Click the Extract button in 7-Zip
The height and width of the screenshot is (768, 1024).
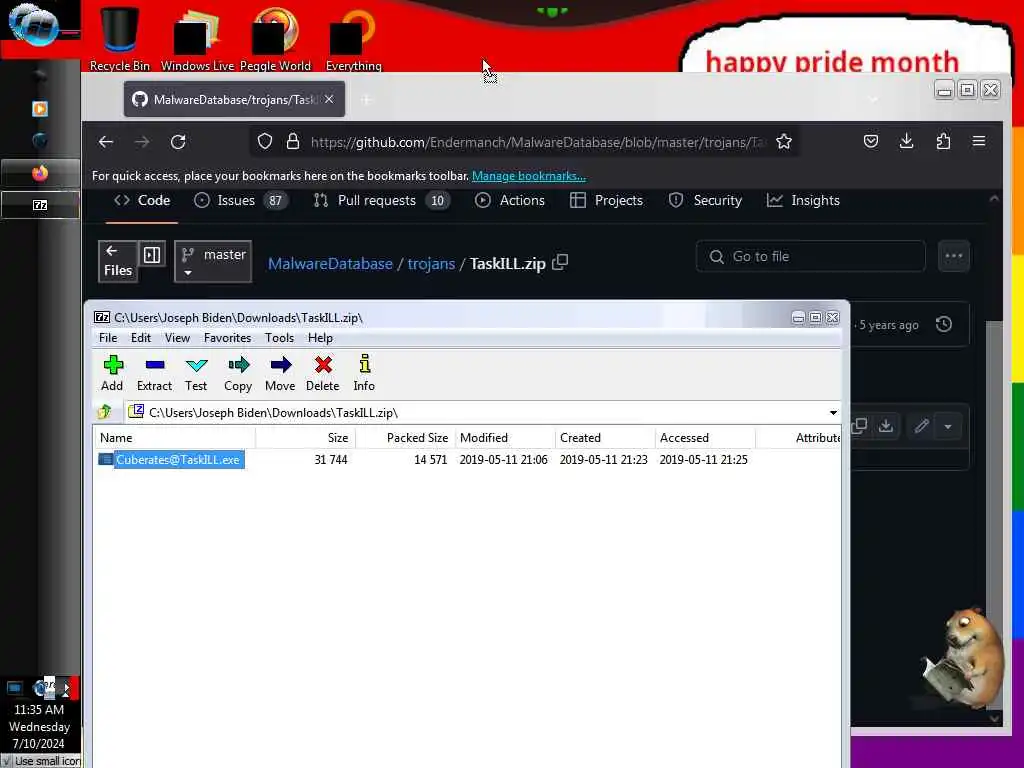coord(155,373)
